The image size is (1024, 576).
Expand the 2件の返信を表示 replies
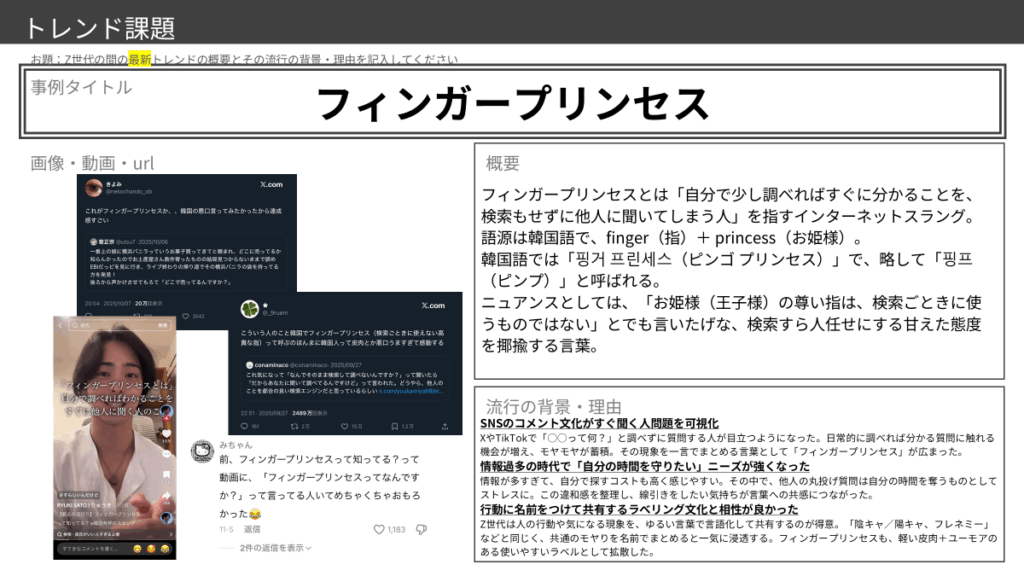[x=273, y=548]
